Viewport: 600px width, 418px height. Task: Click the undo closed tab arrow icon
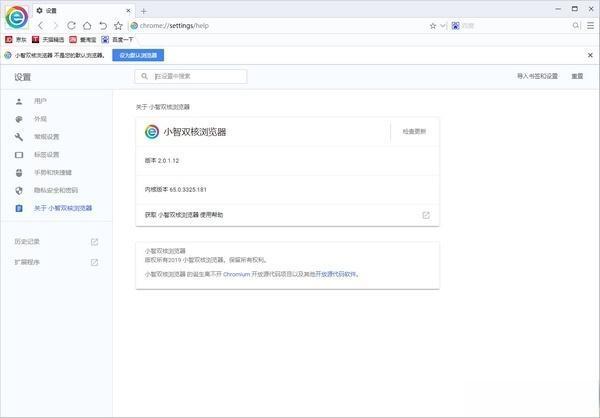103,26
